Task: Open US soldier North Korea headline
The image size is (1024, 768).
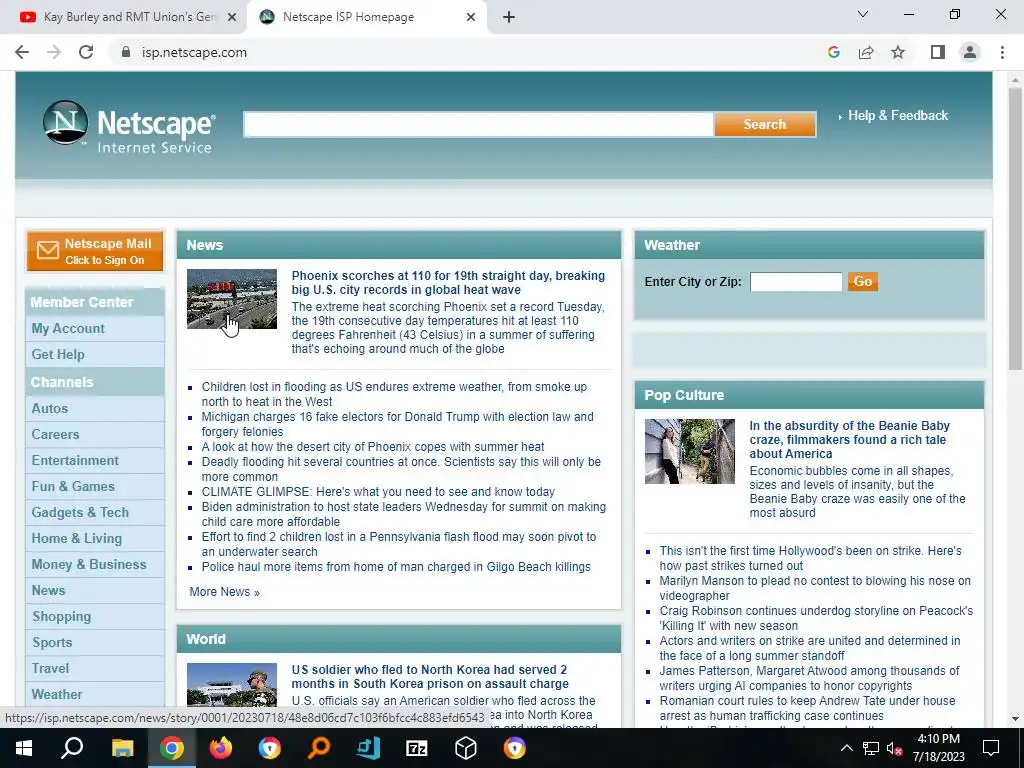Action: (430, 677)
